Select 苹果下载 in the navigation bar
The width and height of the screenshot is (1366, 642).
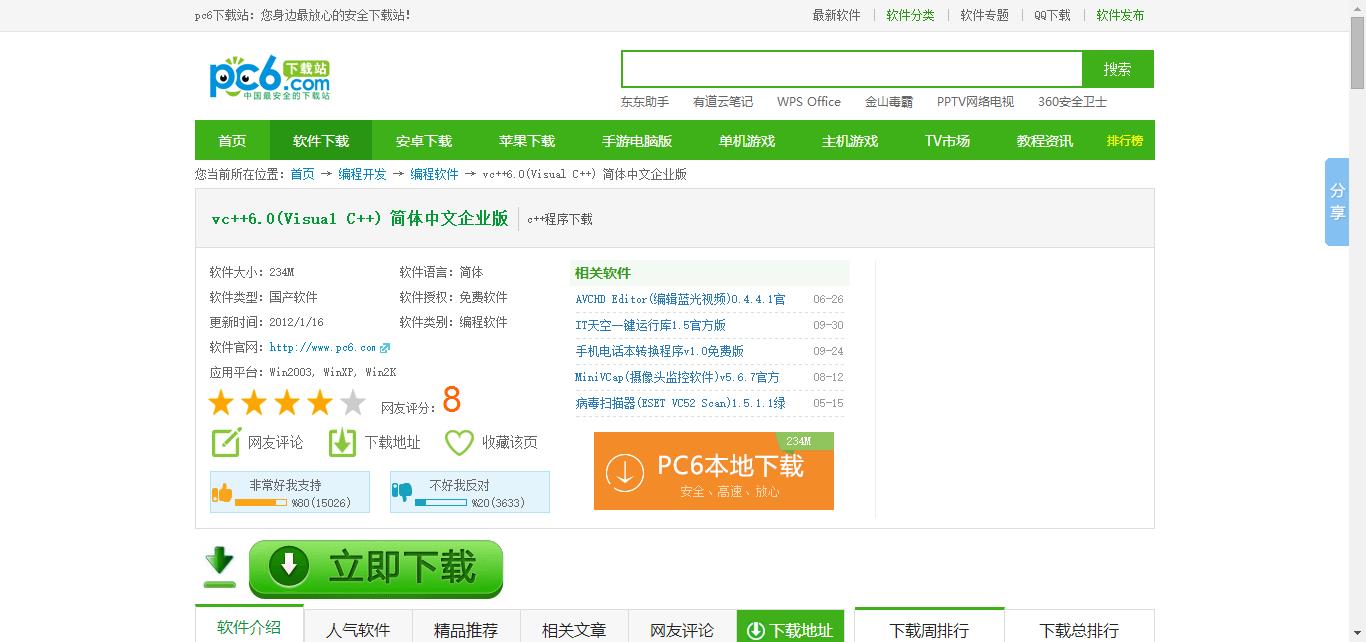(x=527, y=141)
